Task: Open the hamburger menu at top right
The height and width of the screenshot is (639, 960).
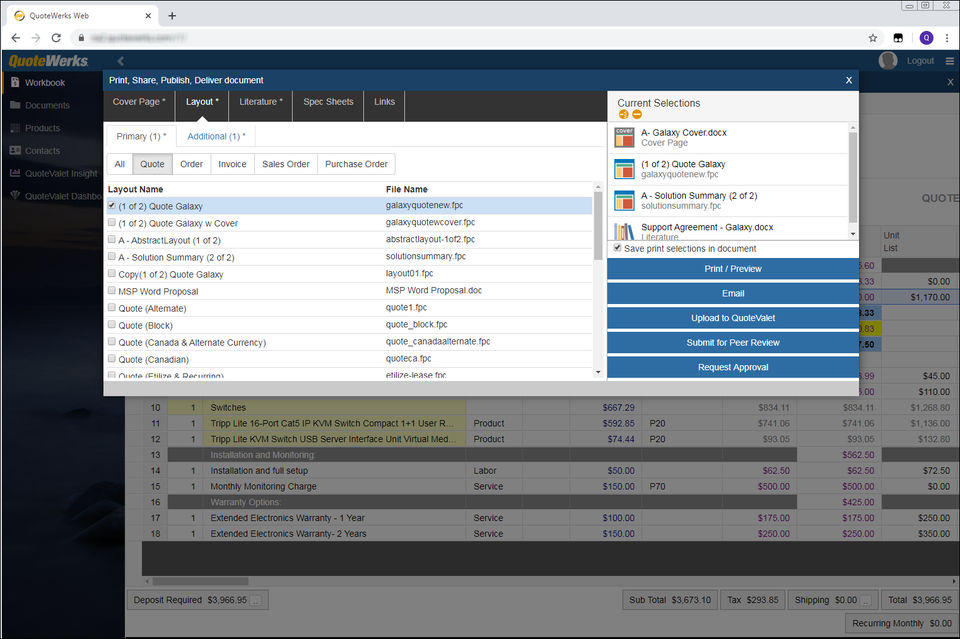Action: pyautogui.click(x=950, y=61)
